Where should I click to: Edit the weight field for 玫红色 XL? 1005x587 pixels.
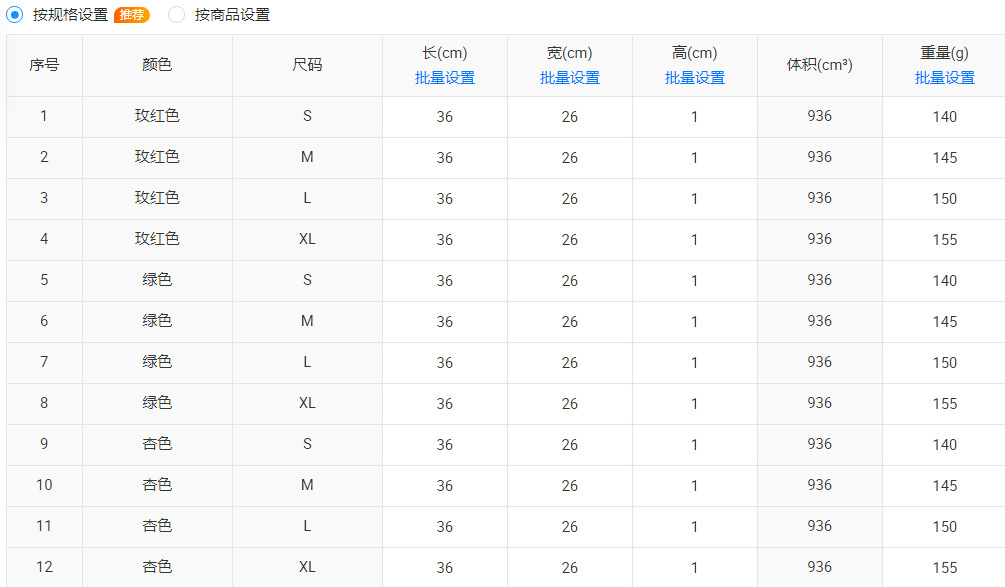click(x=944, y=240)
